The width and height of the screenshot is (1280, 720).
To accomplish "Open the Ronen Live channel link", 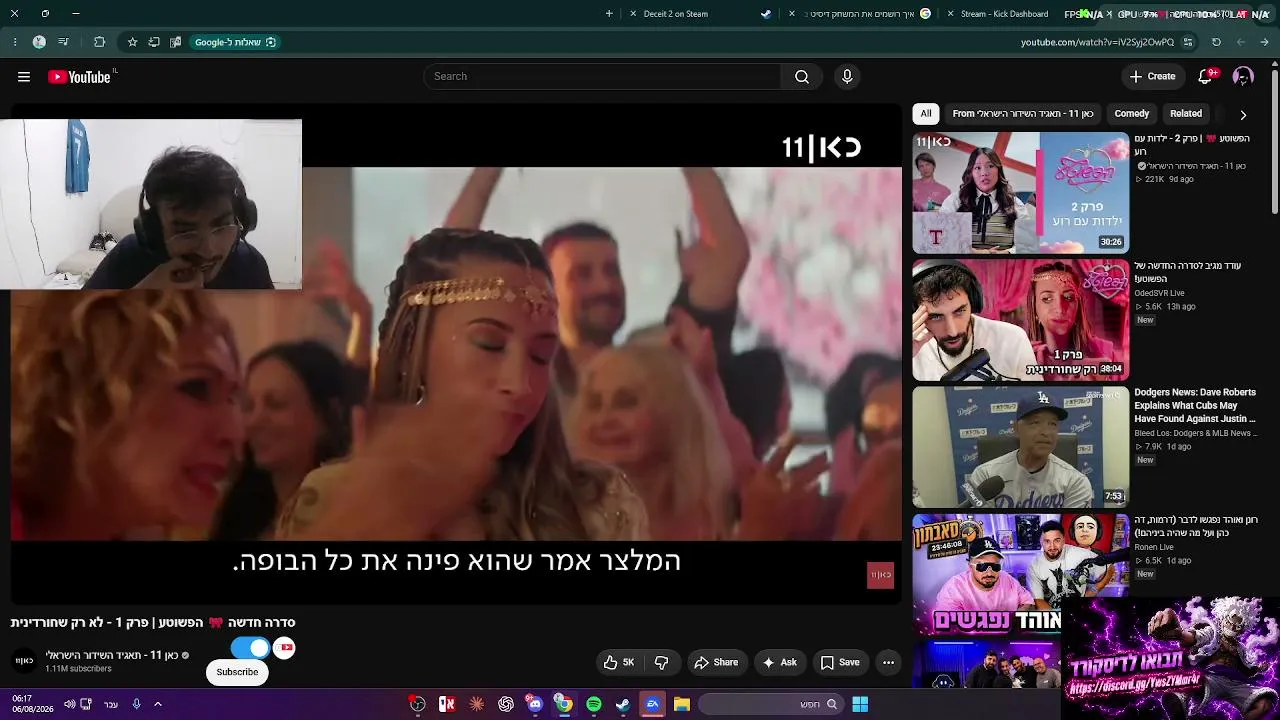I will 1154,547.
